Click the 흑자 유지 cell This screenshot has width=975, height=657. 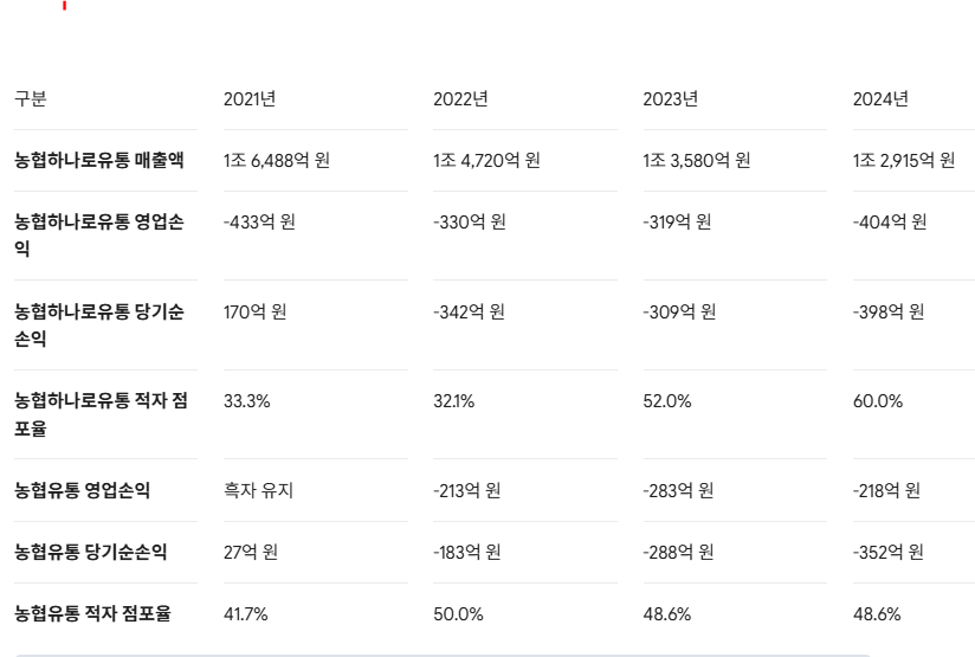pos(259,490)
